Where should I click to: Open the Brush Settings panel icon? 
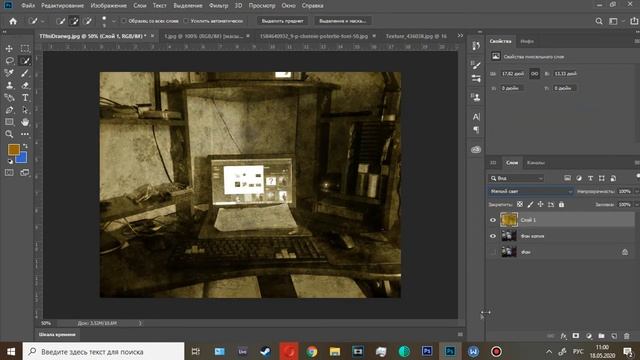(476, 64)
